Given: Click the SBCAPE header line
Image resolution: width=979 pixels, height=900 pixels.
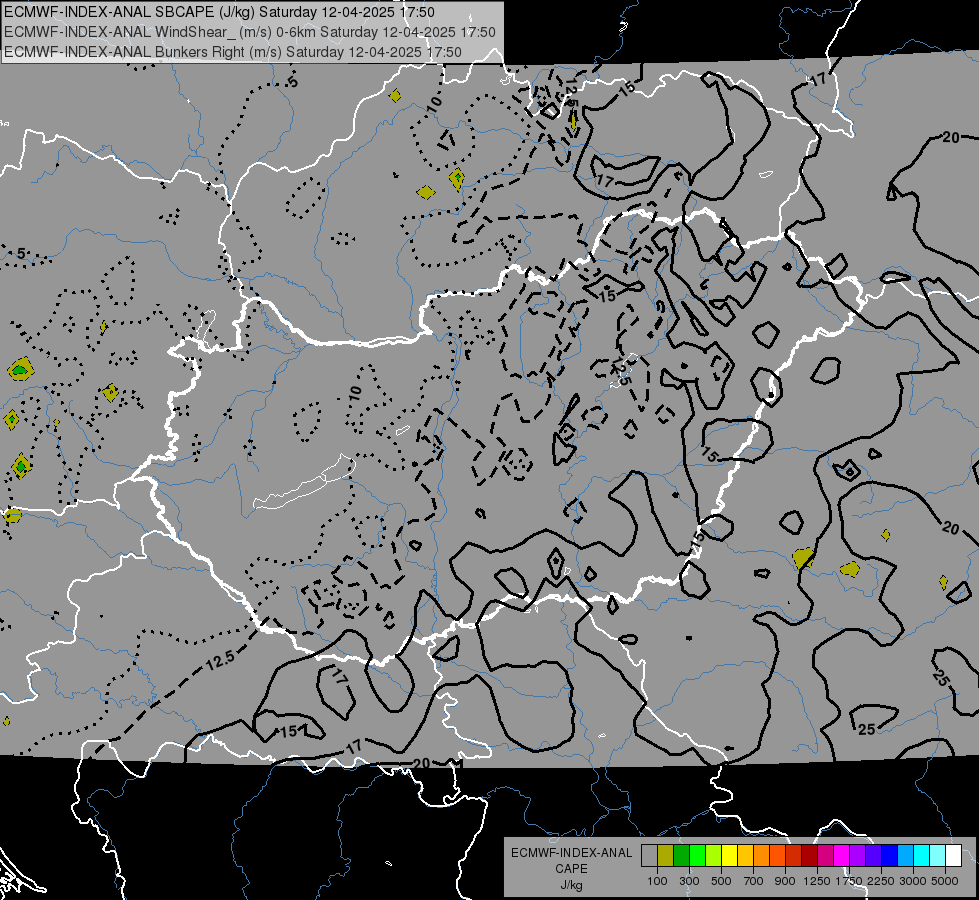Looking at the screenshot, I should (x=219, y=12).
